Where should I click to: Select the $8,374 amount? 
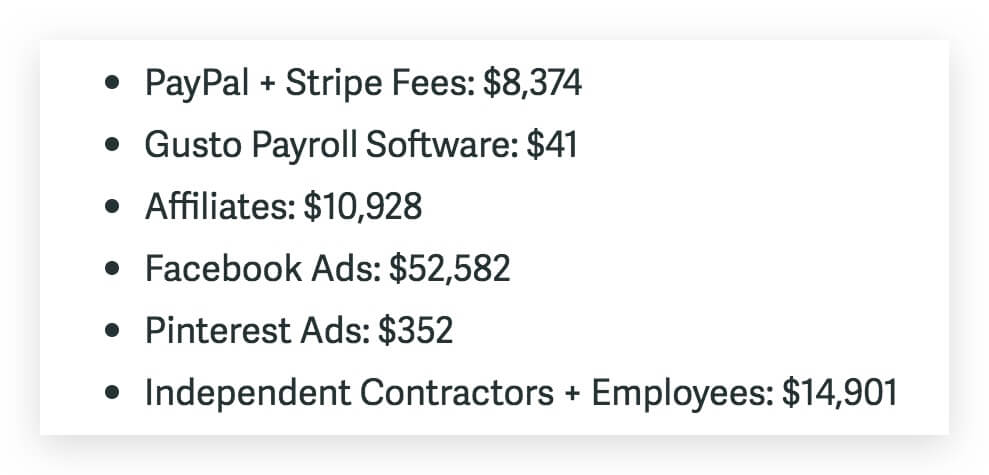[x=531, y=84]
